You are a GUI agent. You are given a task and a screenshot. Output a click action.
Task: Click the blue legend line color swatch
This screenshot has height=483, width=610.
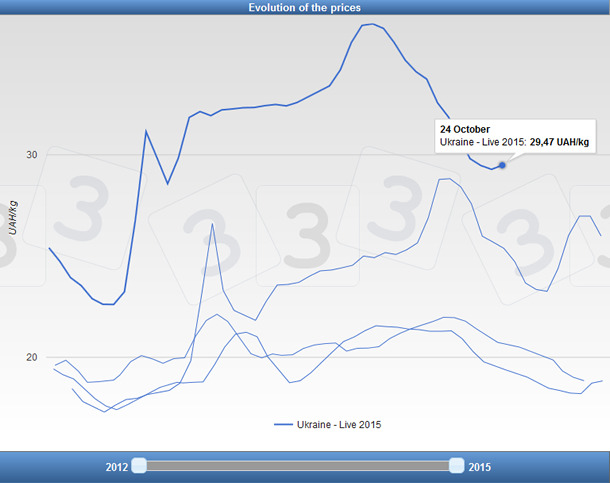(283, 425)
